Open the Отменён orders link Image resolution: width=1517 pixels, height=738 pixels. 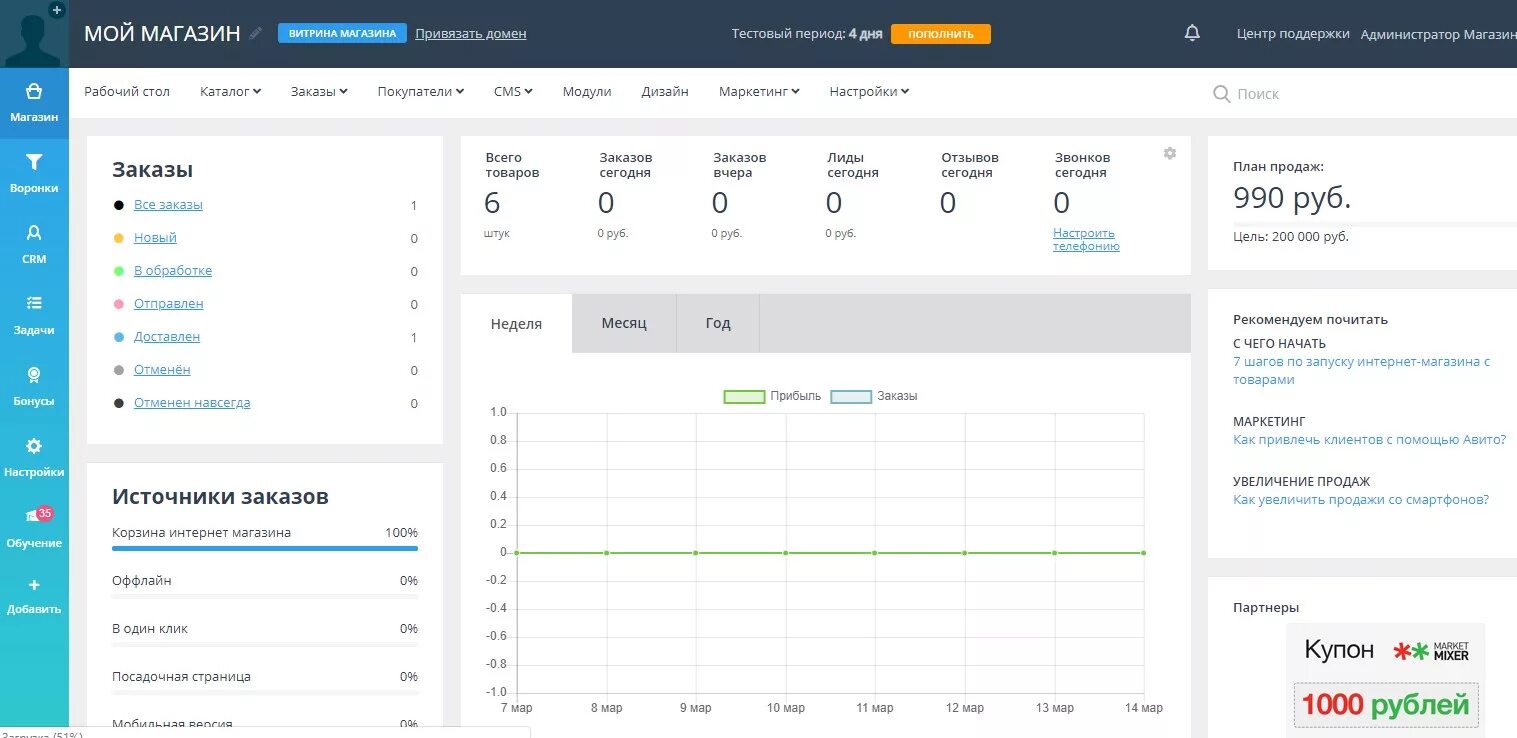tap(162, 369)
